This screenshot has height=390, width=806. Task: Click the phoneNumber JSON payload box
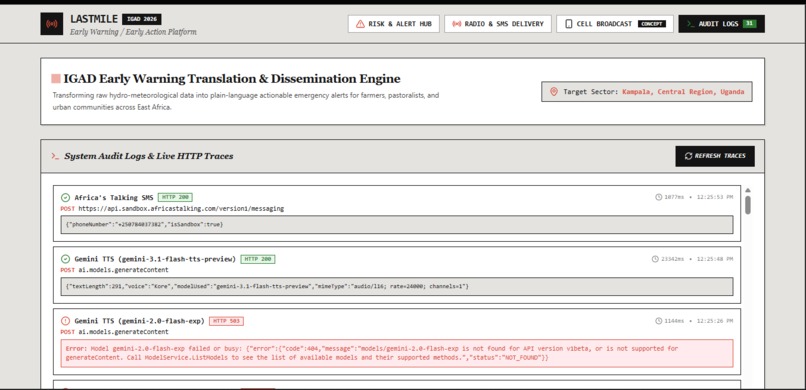397,225
